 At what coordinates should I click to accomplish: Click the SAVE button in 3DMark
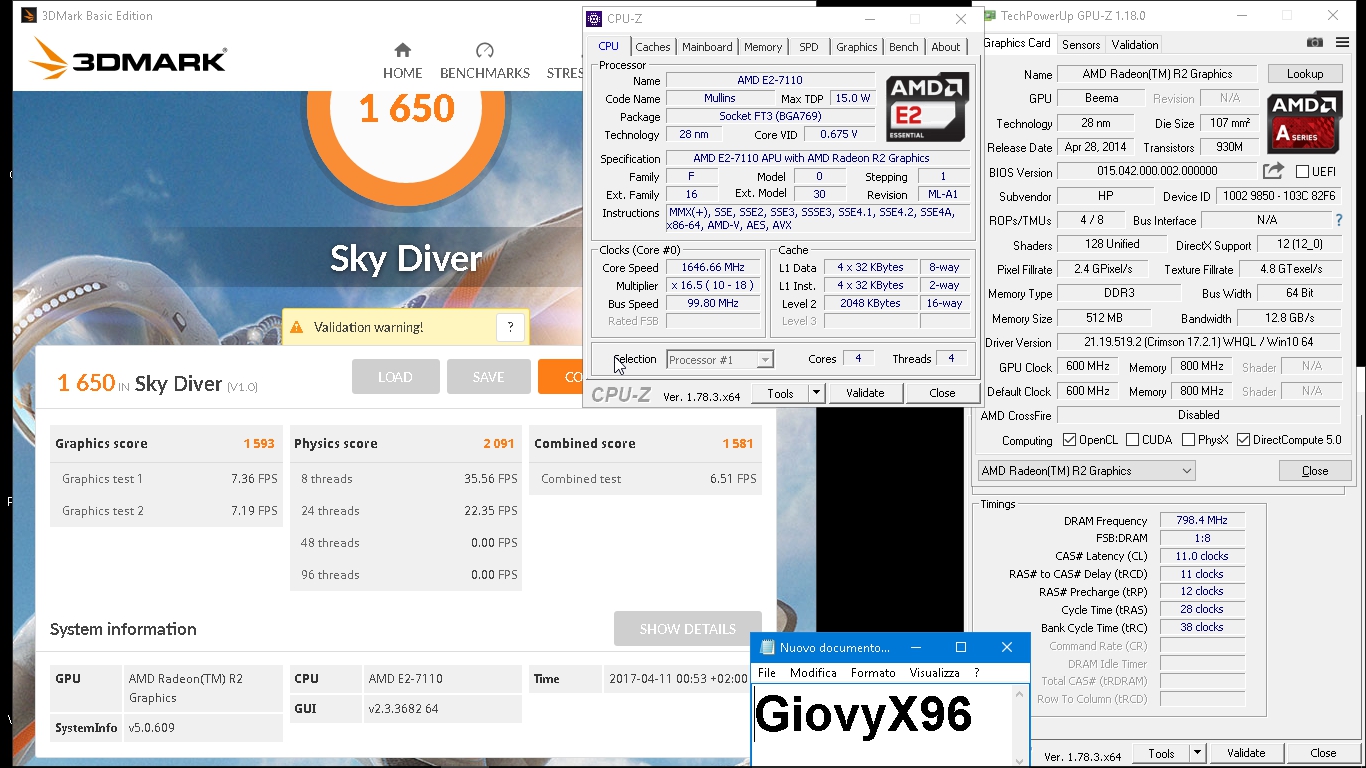[x=488, y=377]
